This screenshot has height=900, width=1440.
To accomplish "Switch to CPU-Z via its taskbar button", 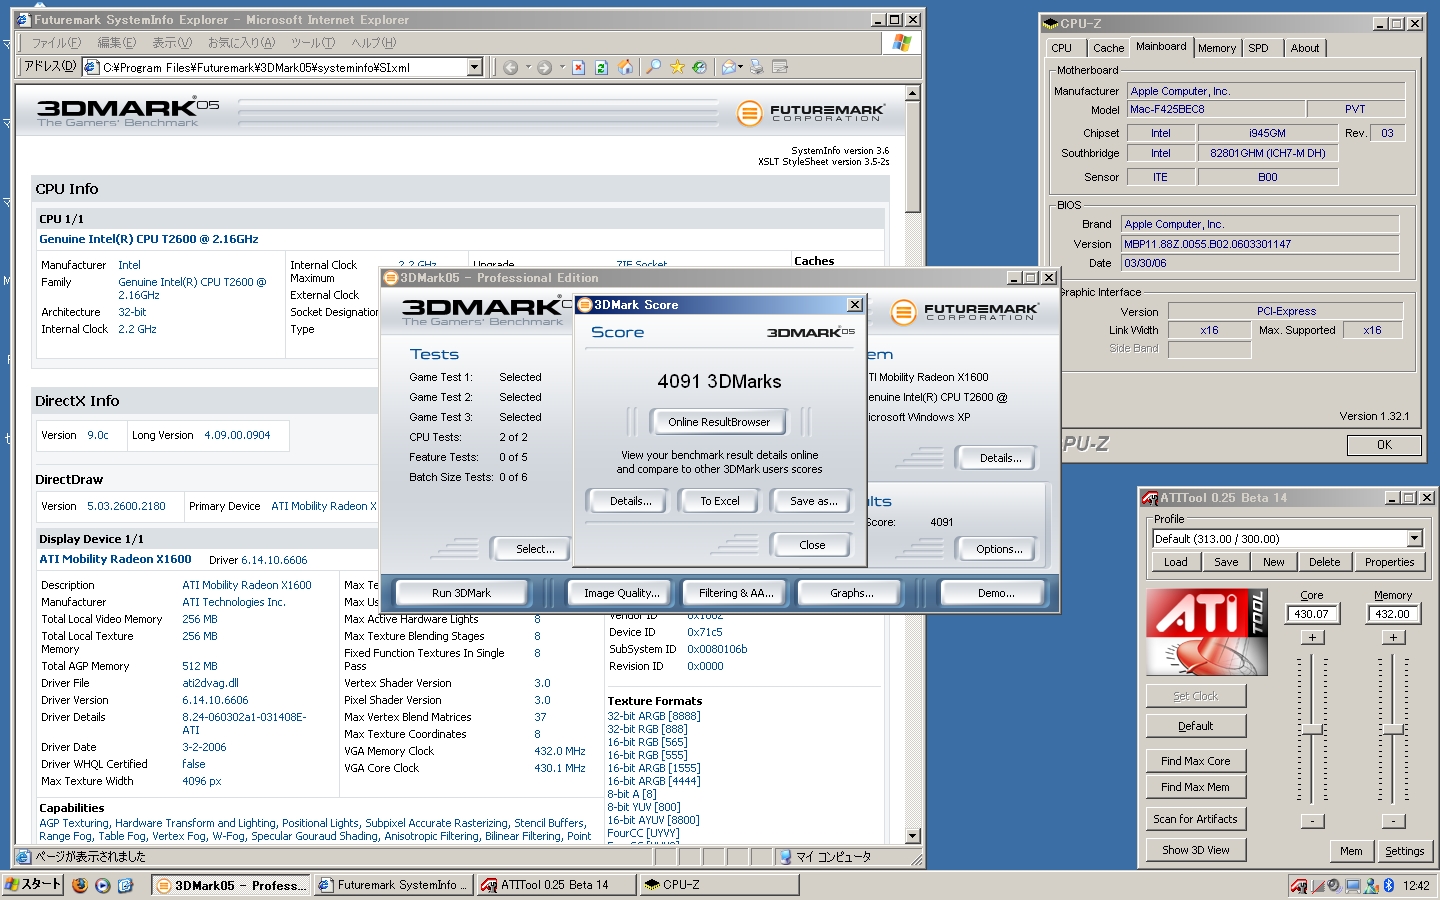I will click(x=717, y=885).
